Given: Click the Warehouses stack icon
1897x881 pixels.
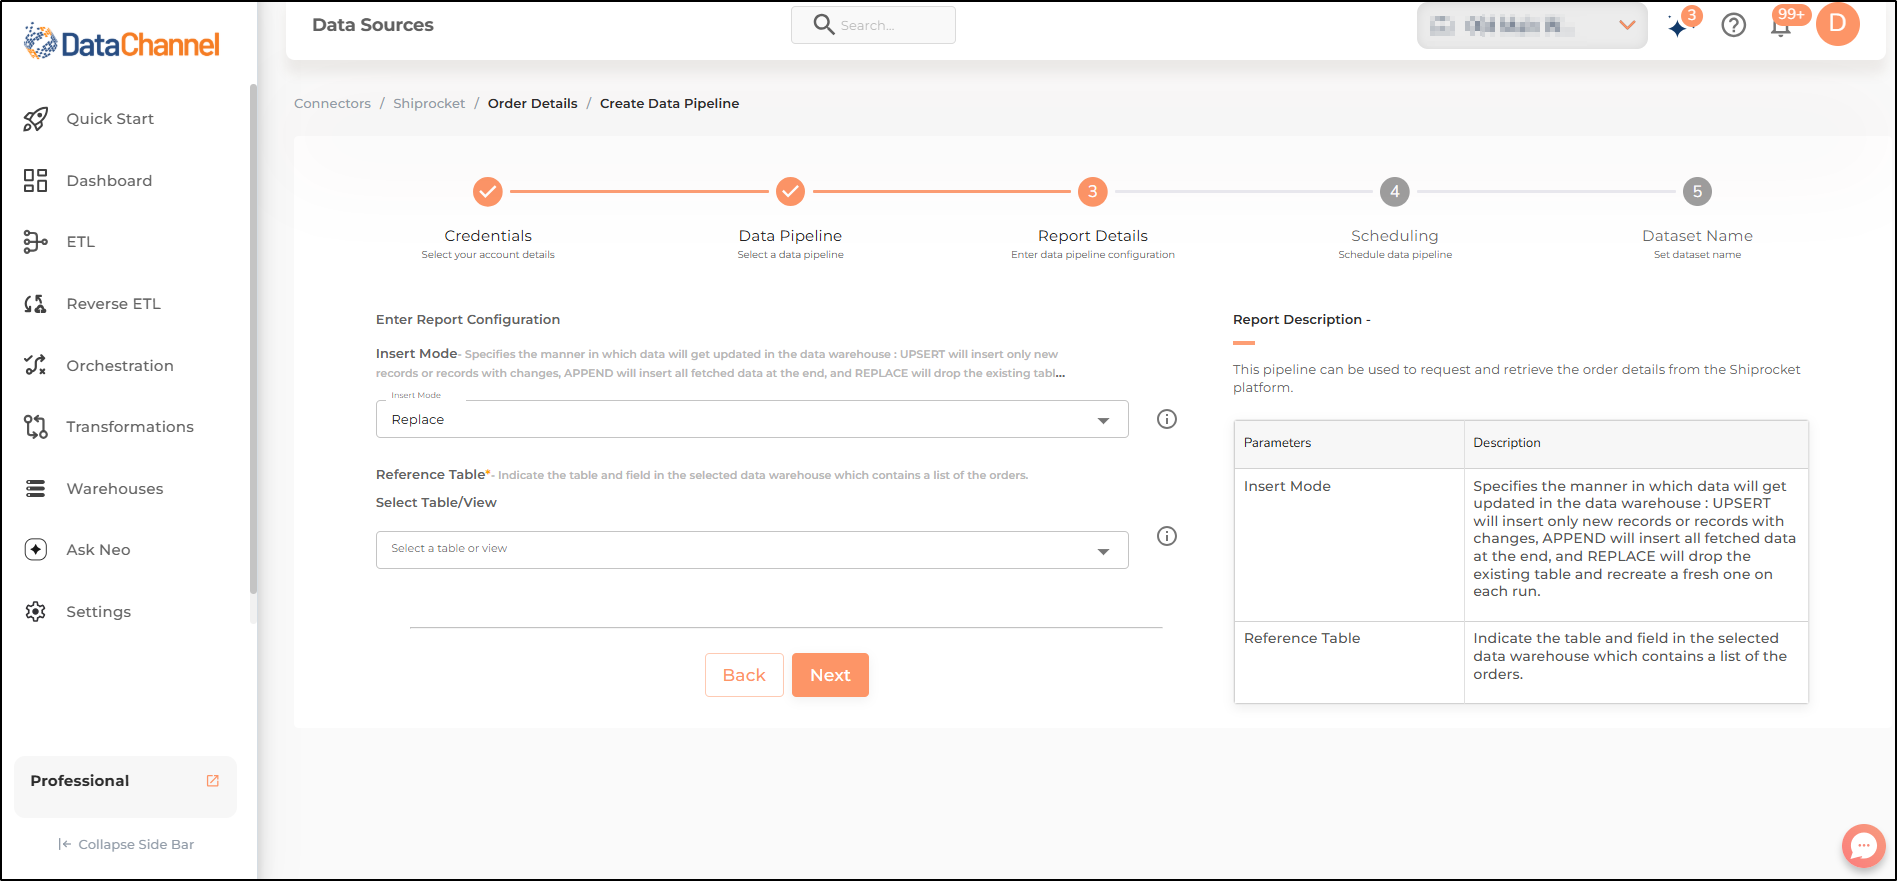Looking at the screenshot, I should 36,489.
